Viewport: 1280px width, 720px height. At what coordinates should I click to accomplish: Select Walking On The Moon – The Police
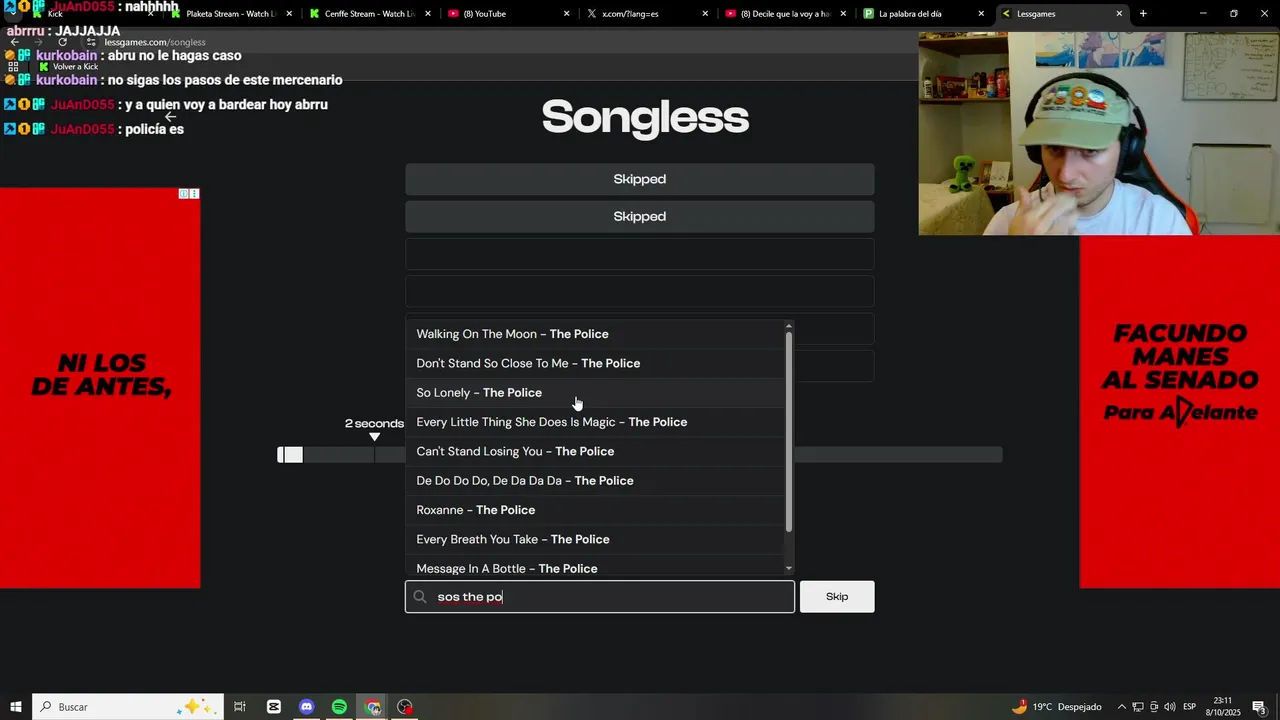[x=595, y=334]
